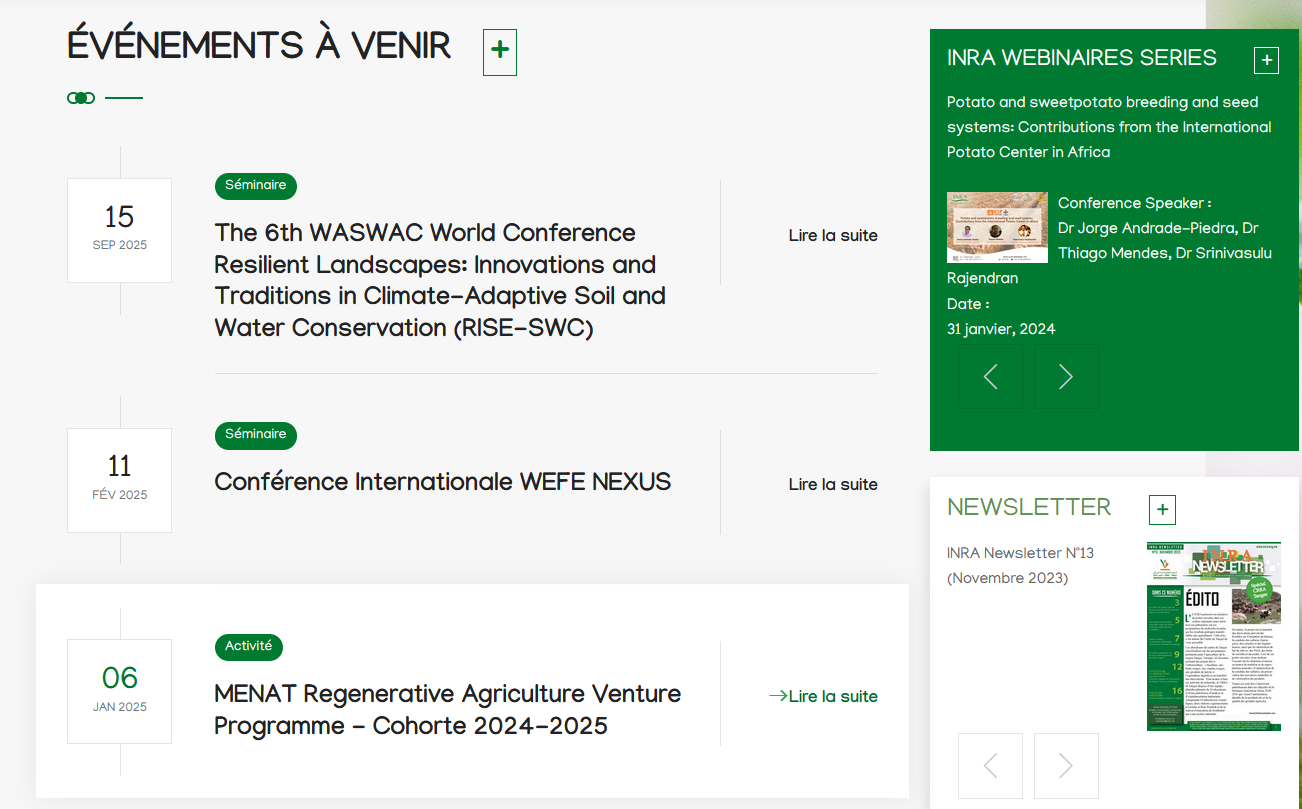The height and width of the screenshot is (809, 1302).
Task: Open the 6th WASWAC World Conference title
Action: coord(440,280)
